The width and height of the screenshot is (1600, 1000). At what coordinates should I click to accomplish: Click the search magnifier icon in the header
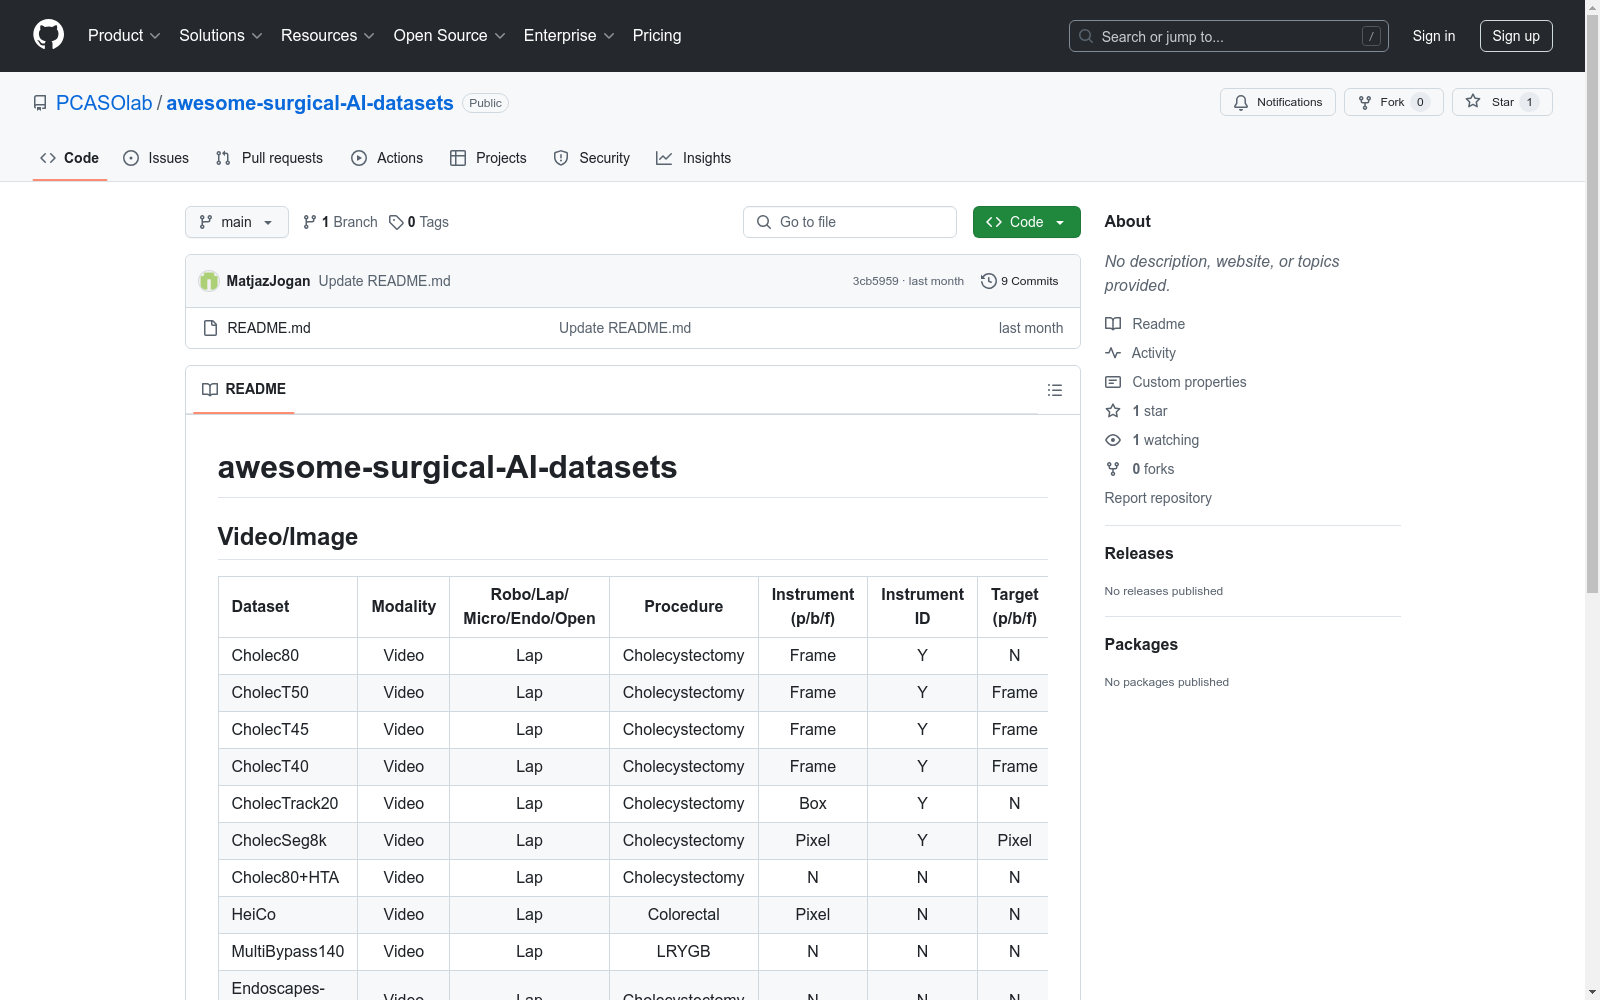(1086, 36)
